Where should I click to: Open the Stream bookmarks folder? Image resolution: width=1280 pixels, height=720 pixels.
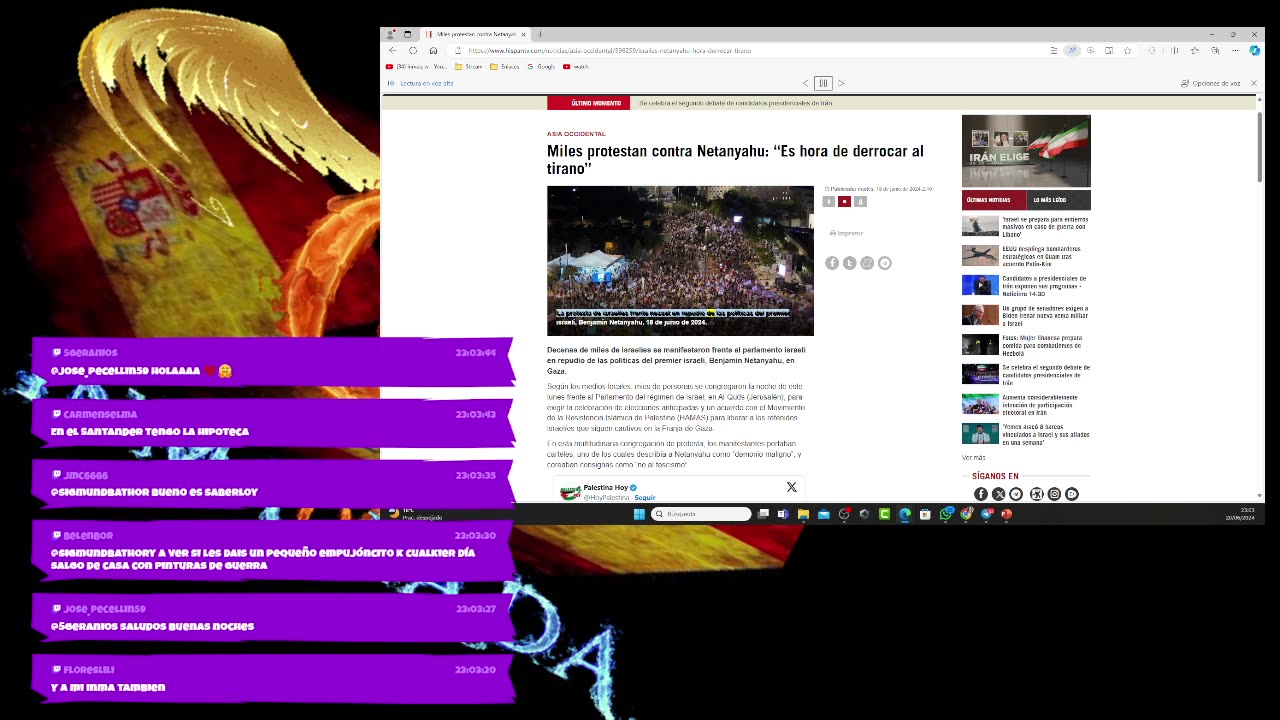pyautogui.click(x=468, y=67)
